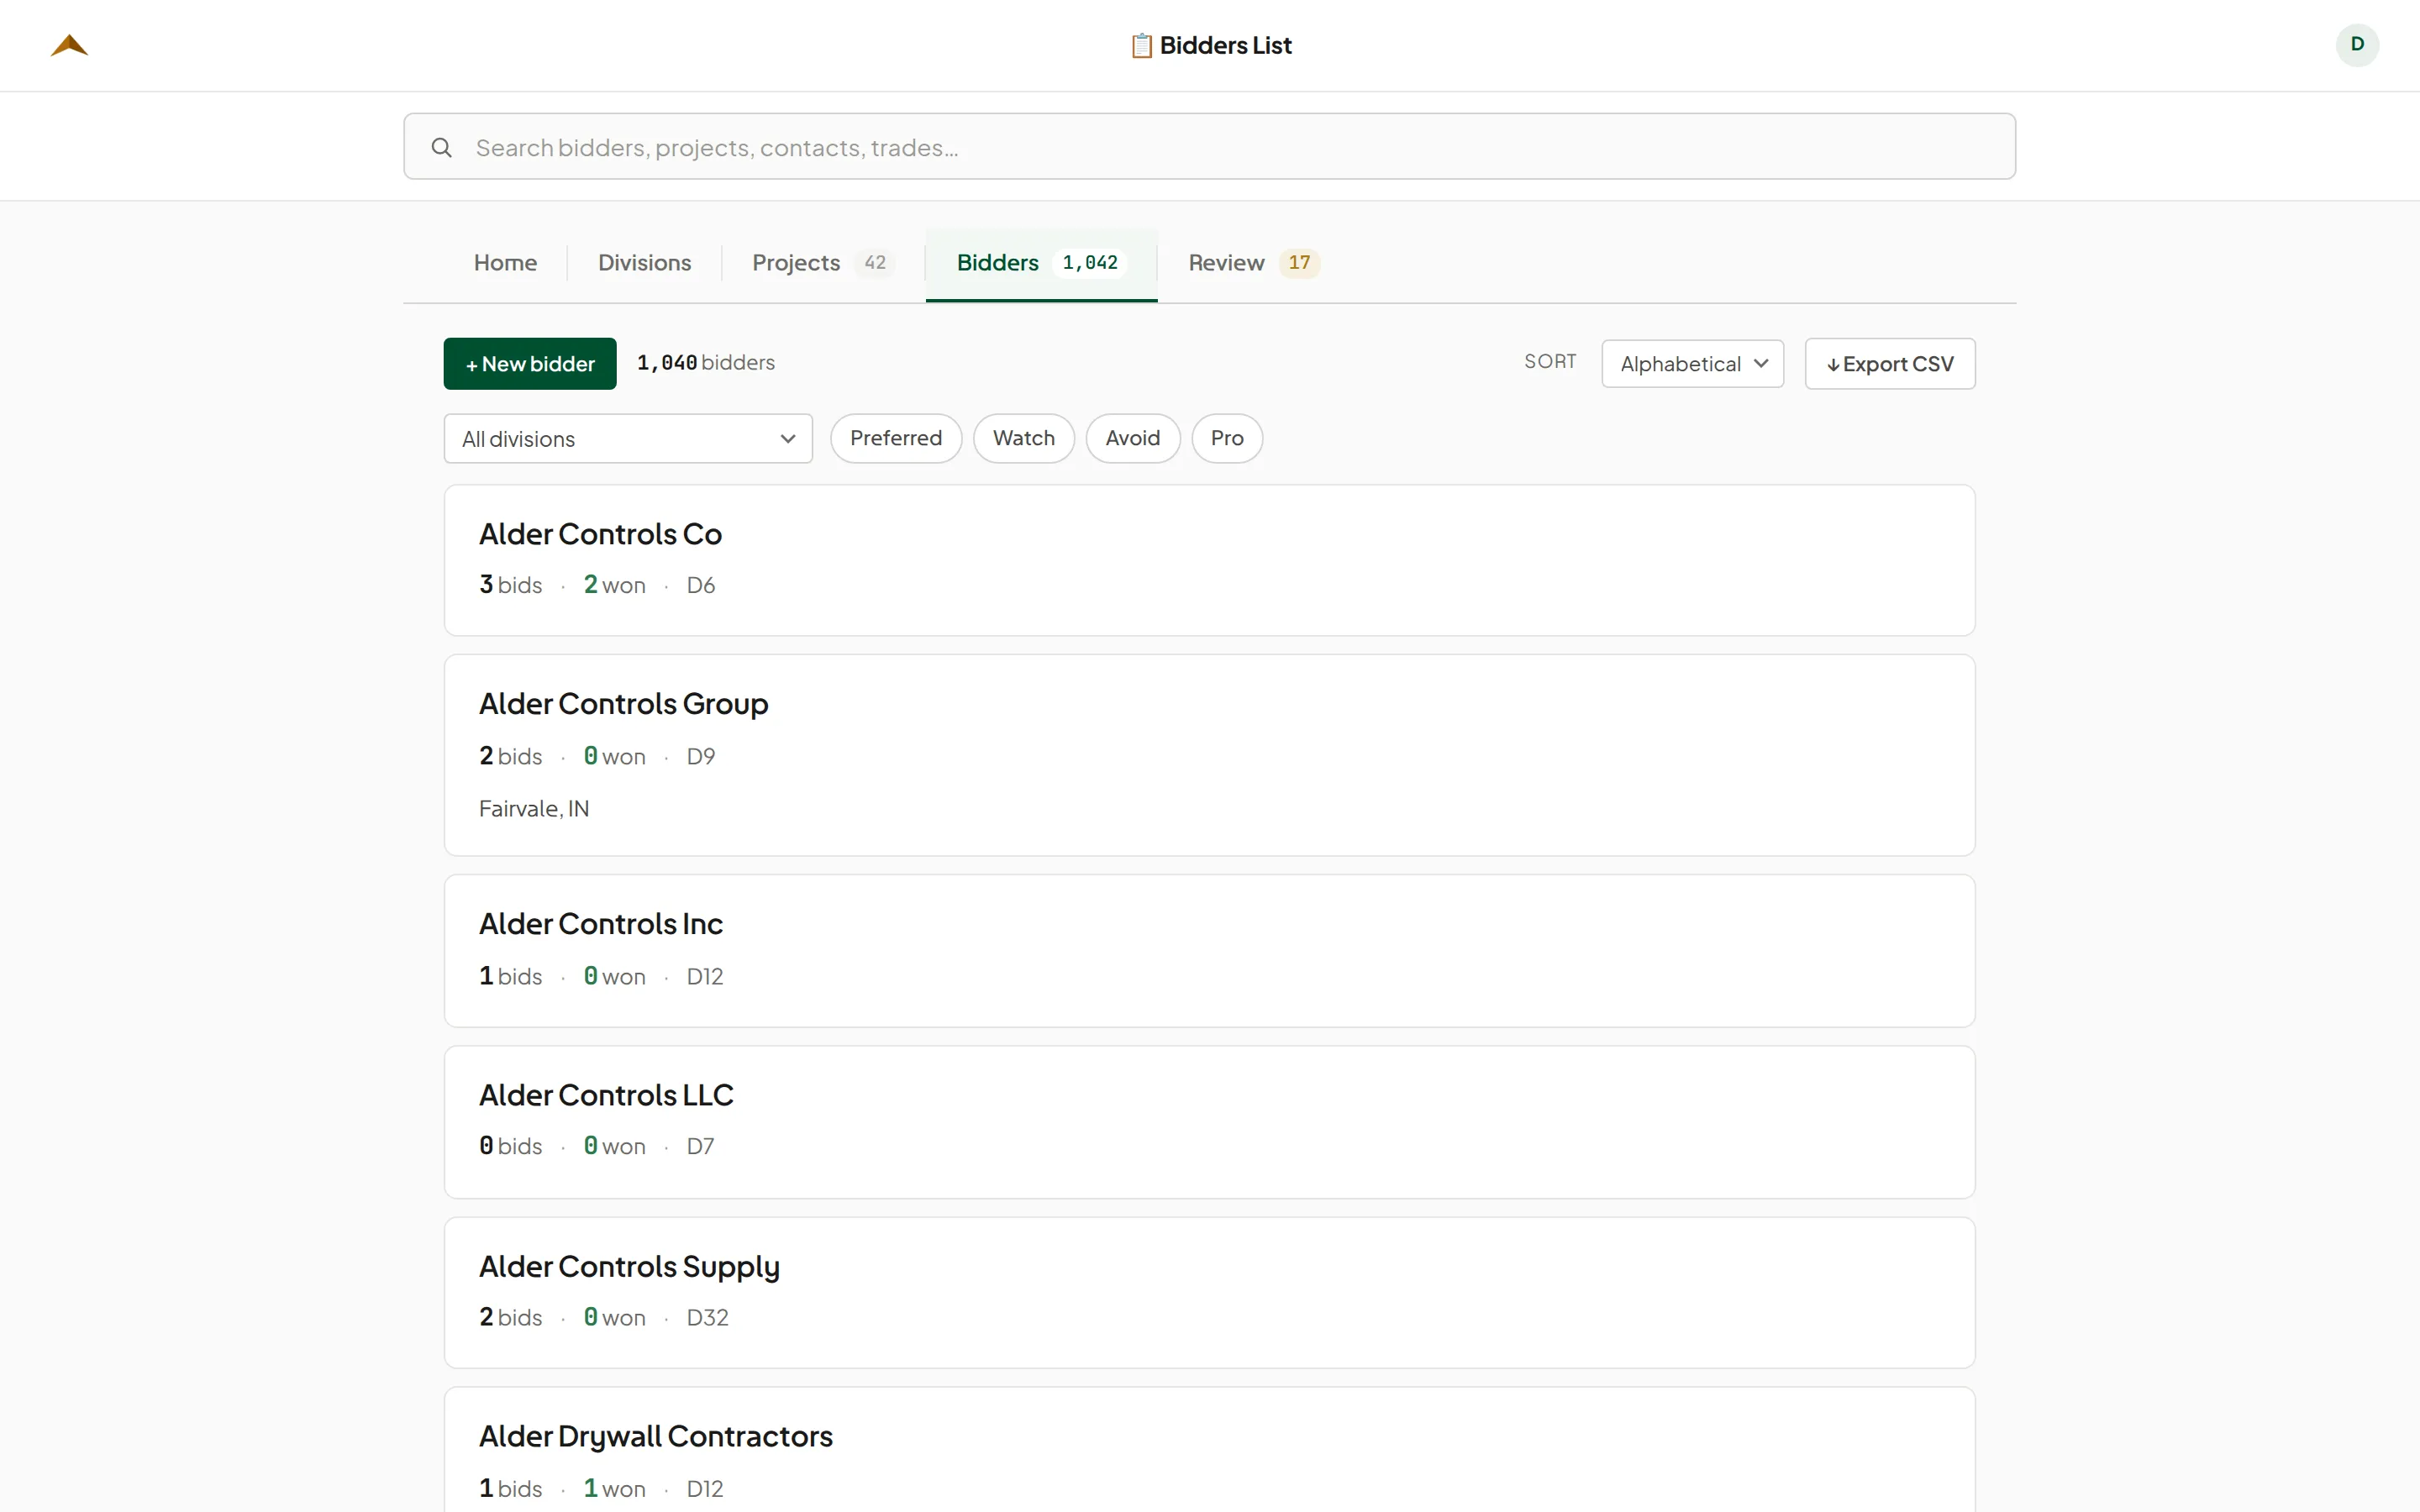Click the D7 division label
2420x1512 pixels.
[x=700, y=1147]
